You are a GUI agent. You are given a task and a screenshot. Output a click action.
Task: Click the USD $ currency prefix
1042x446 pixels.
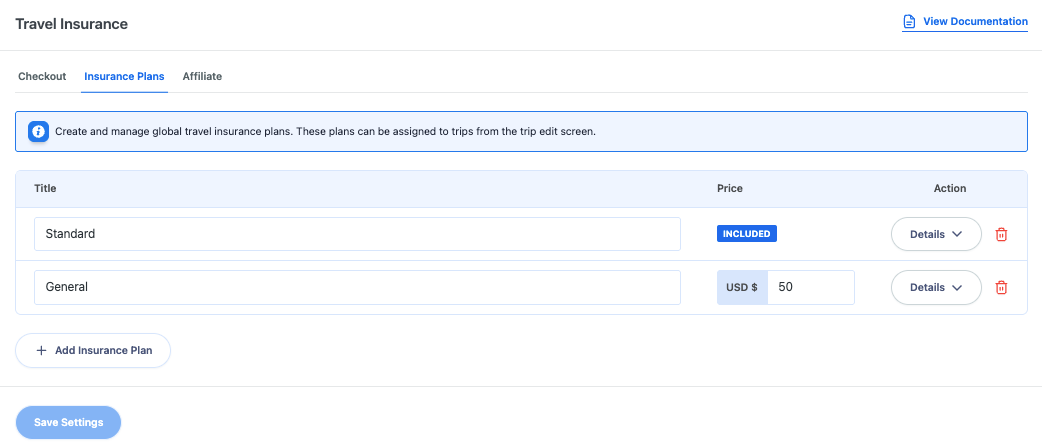[742, 287]
